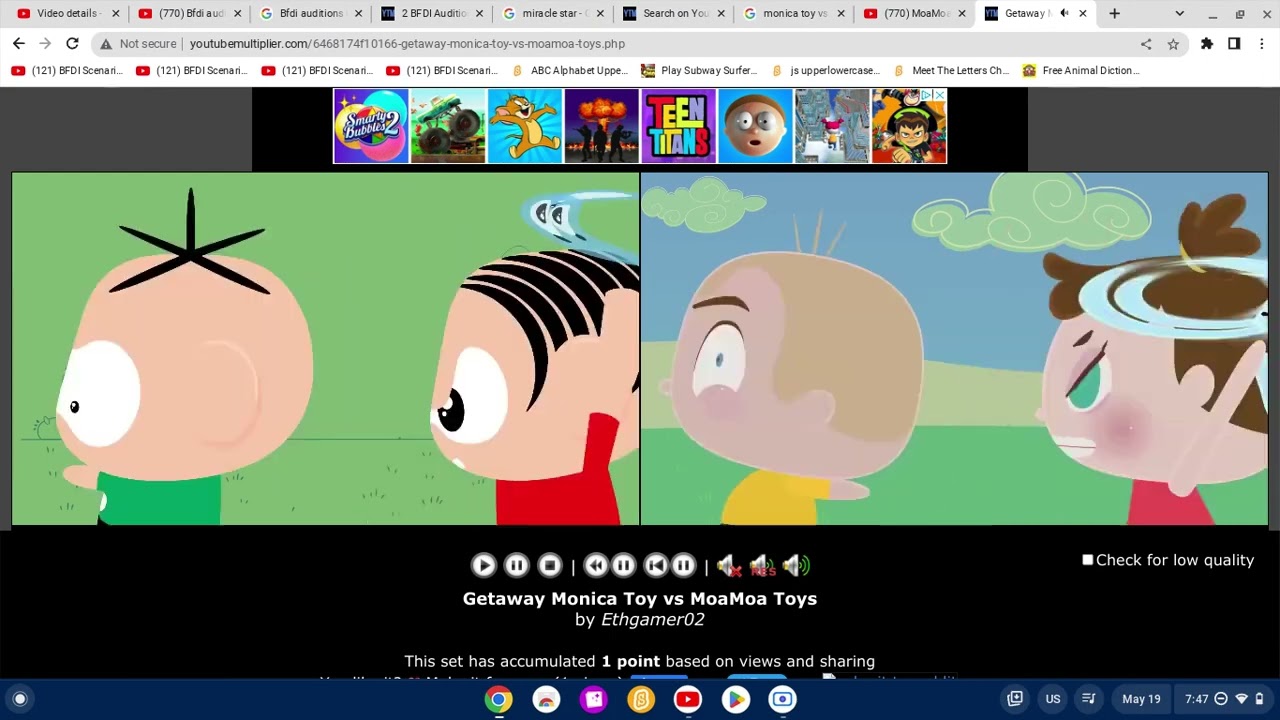Open the js upperlowercase bookmark
This screenshot has height=720, width=1280.
[x=826, y=71]
